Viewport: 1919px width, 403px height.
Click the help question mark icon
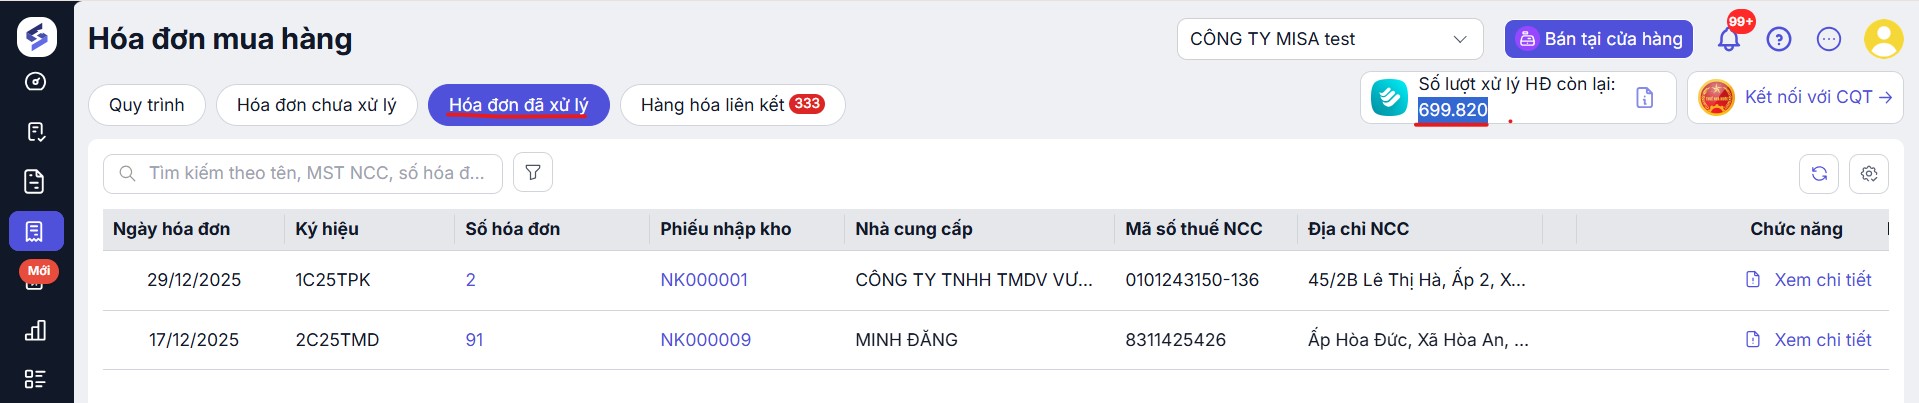tap(1778, 39)
